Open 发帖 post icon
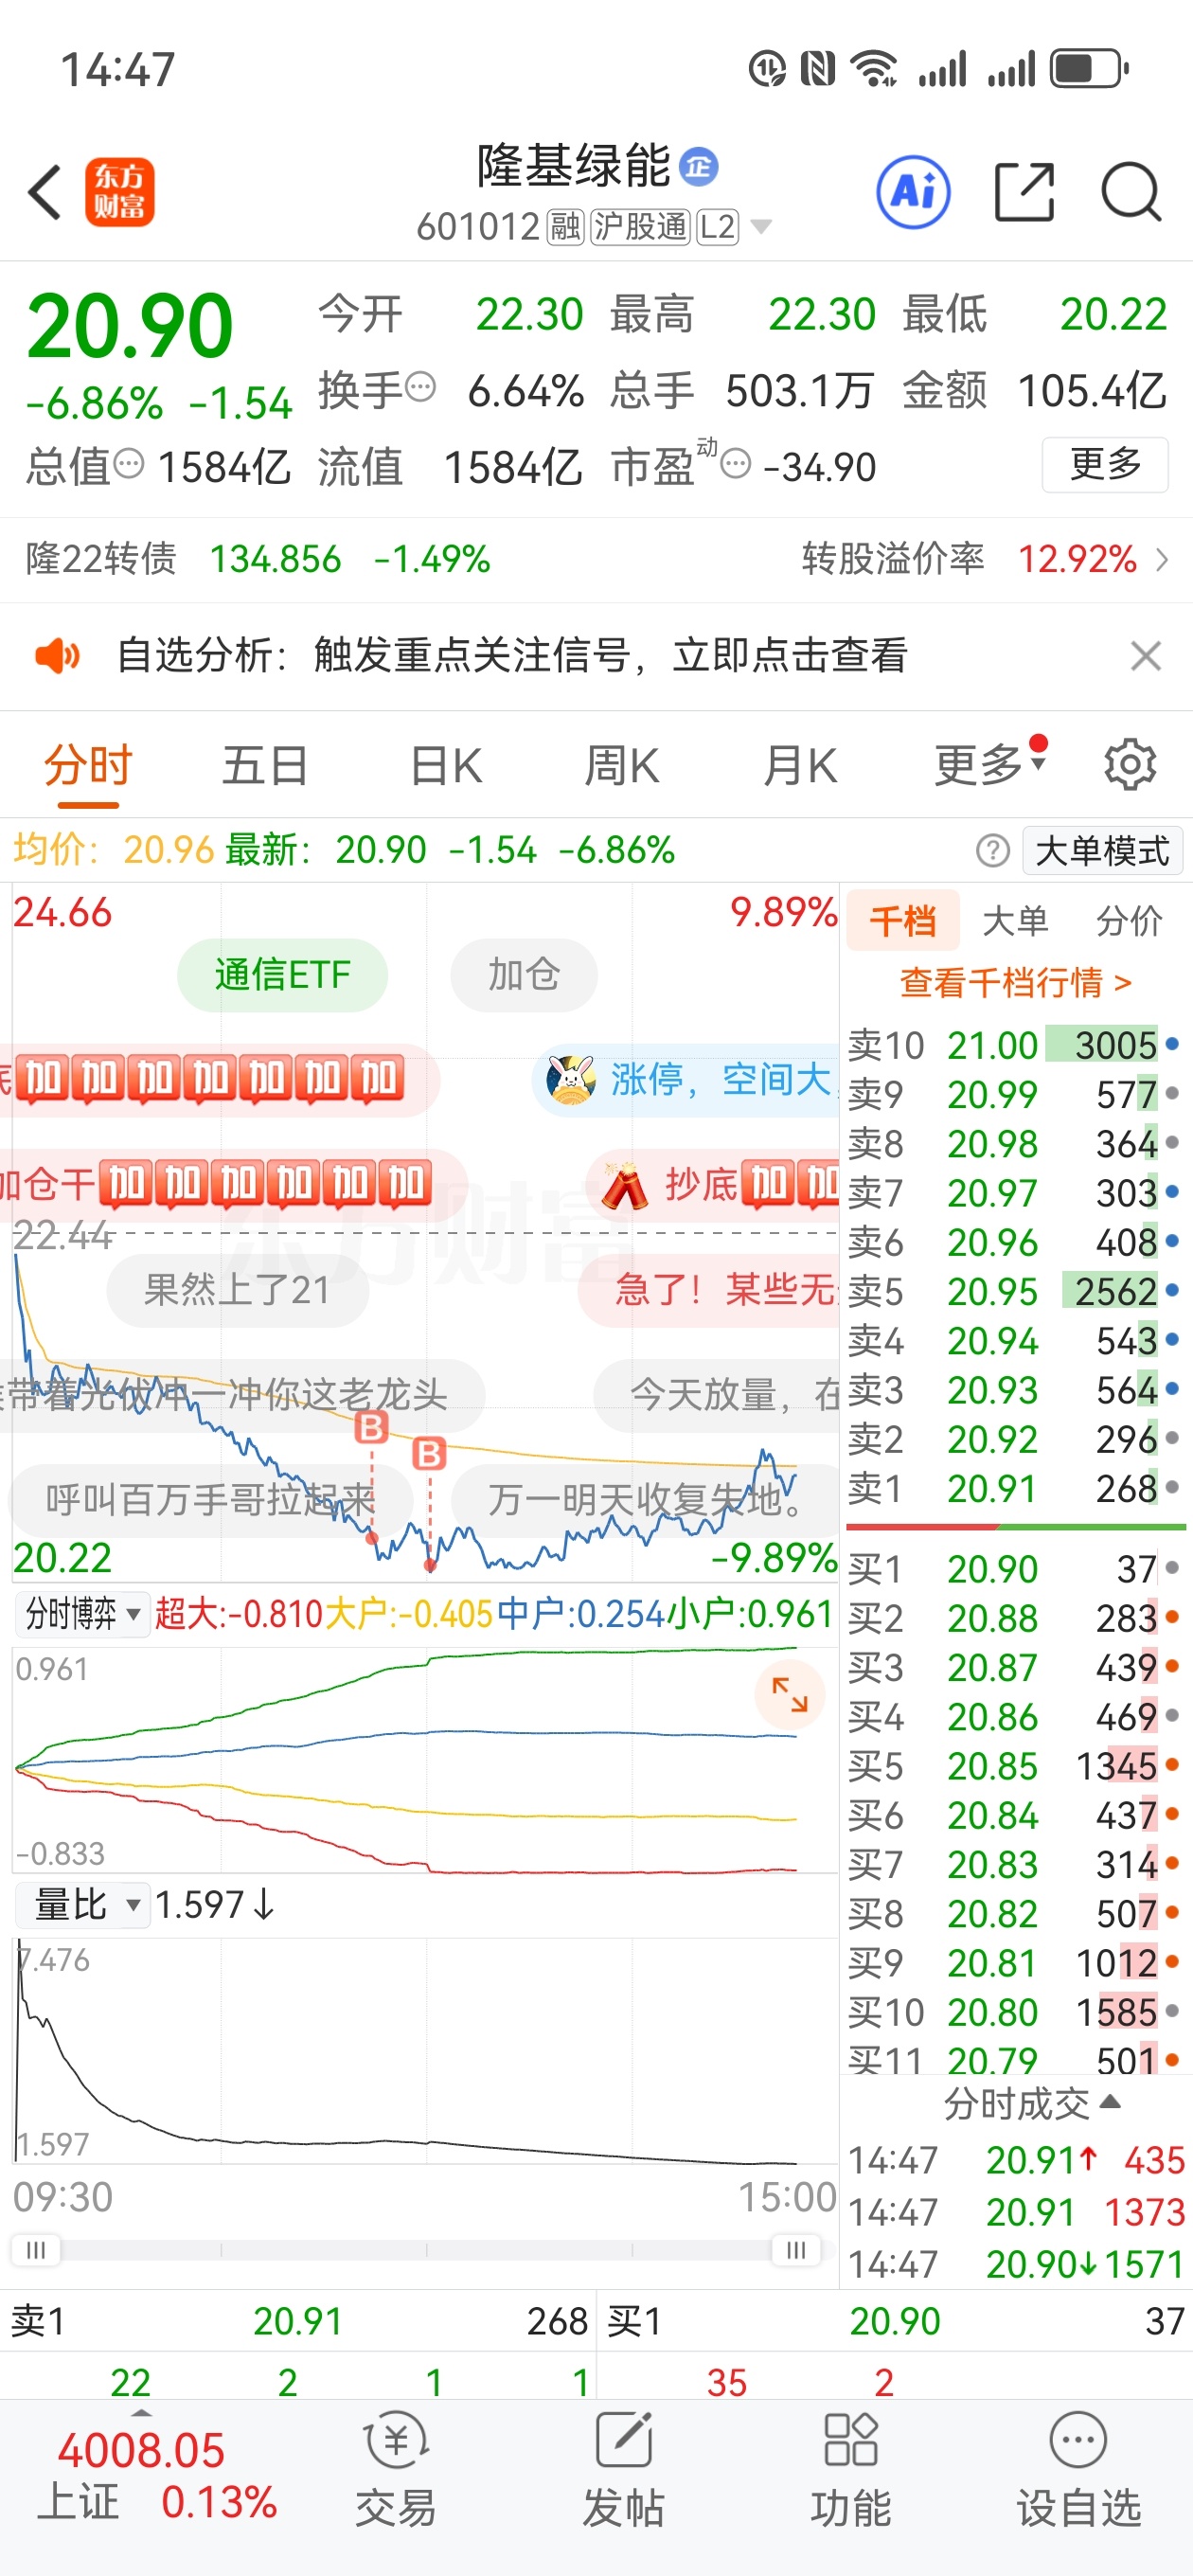 click(x=624, y=2470)
